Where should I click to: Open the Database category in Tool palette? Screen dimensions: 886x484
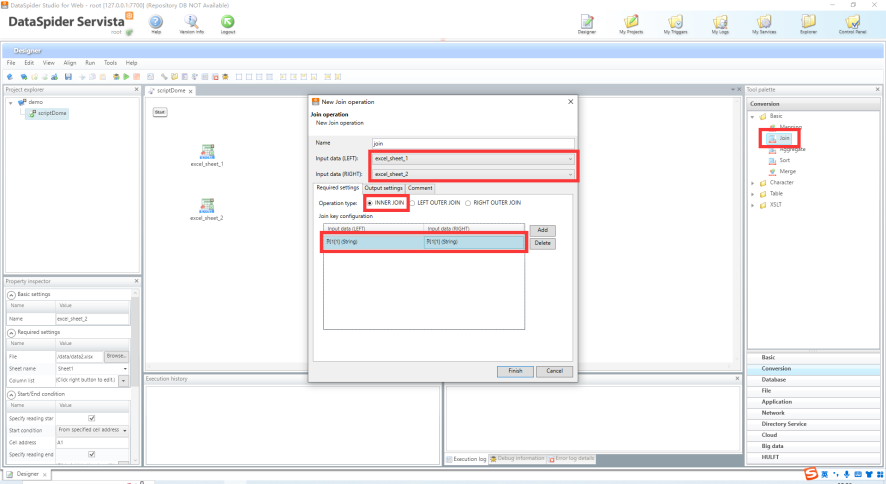(813, 380)
